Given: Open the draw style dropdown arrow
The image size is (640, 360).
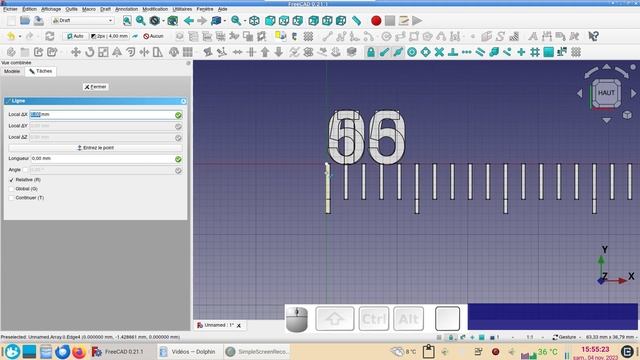Looking at the screenshot, I should tap(163, 21).
